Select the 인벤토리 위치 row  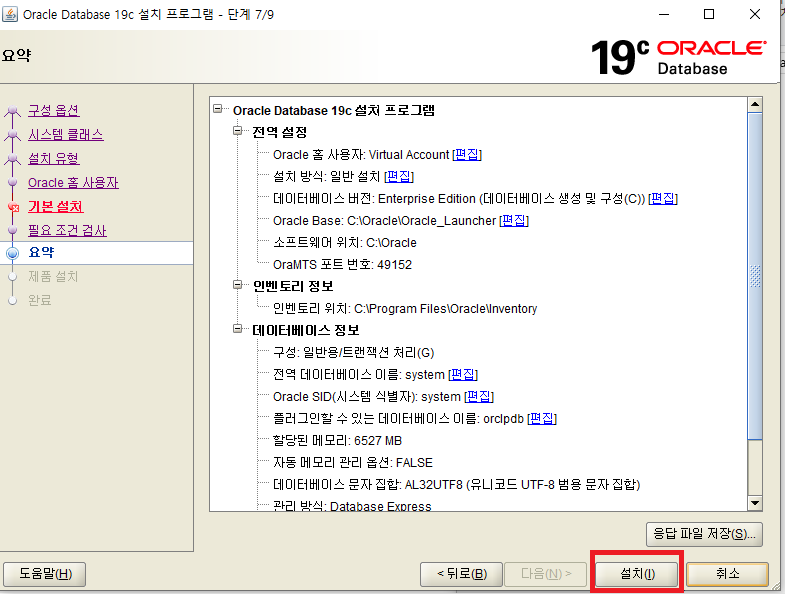(x=405, y=309)
